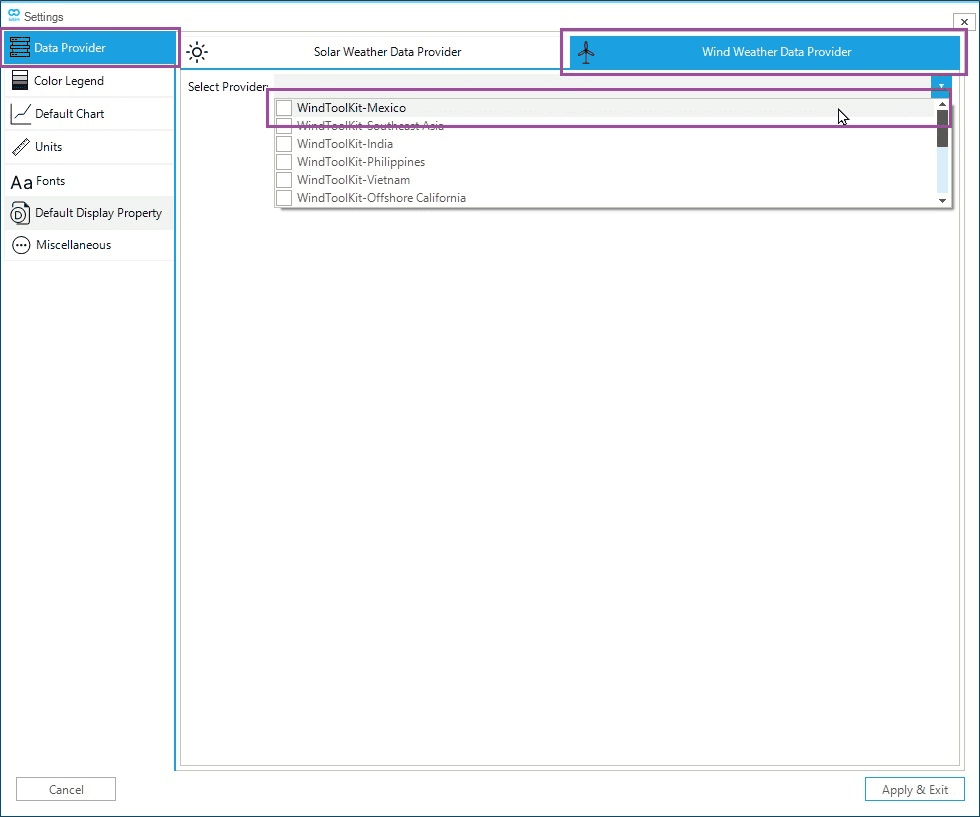Screen dimensions: 980x817
Task: Click the Default Chart line icon
Action: 20,114
